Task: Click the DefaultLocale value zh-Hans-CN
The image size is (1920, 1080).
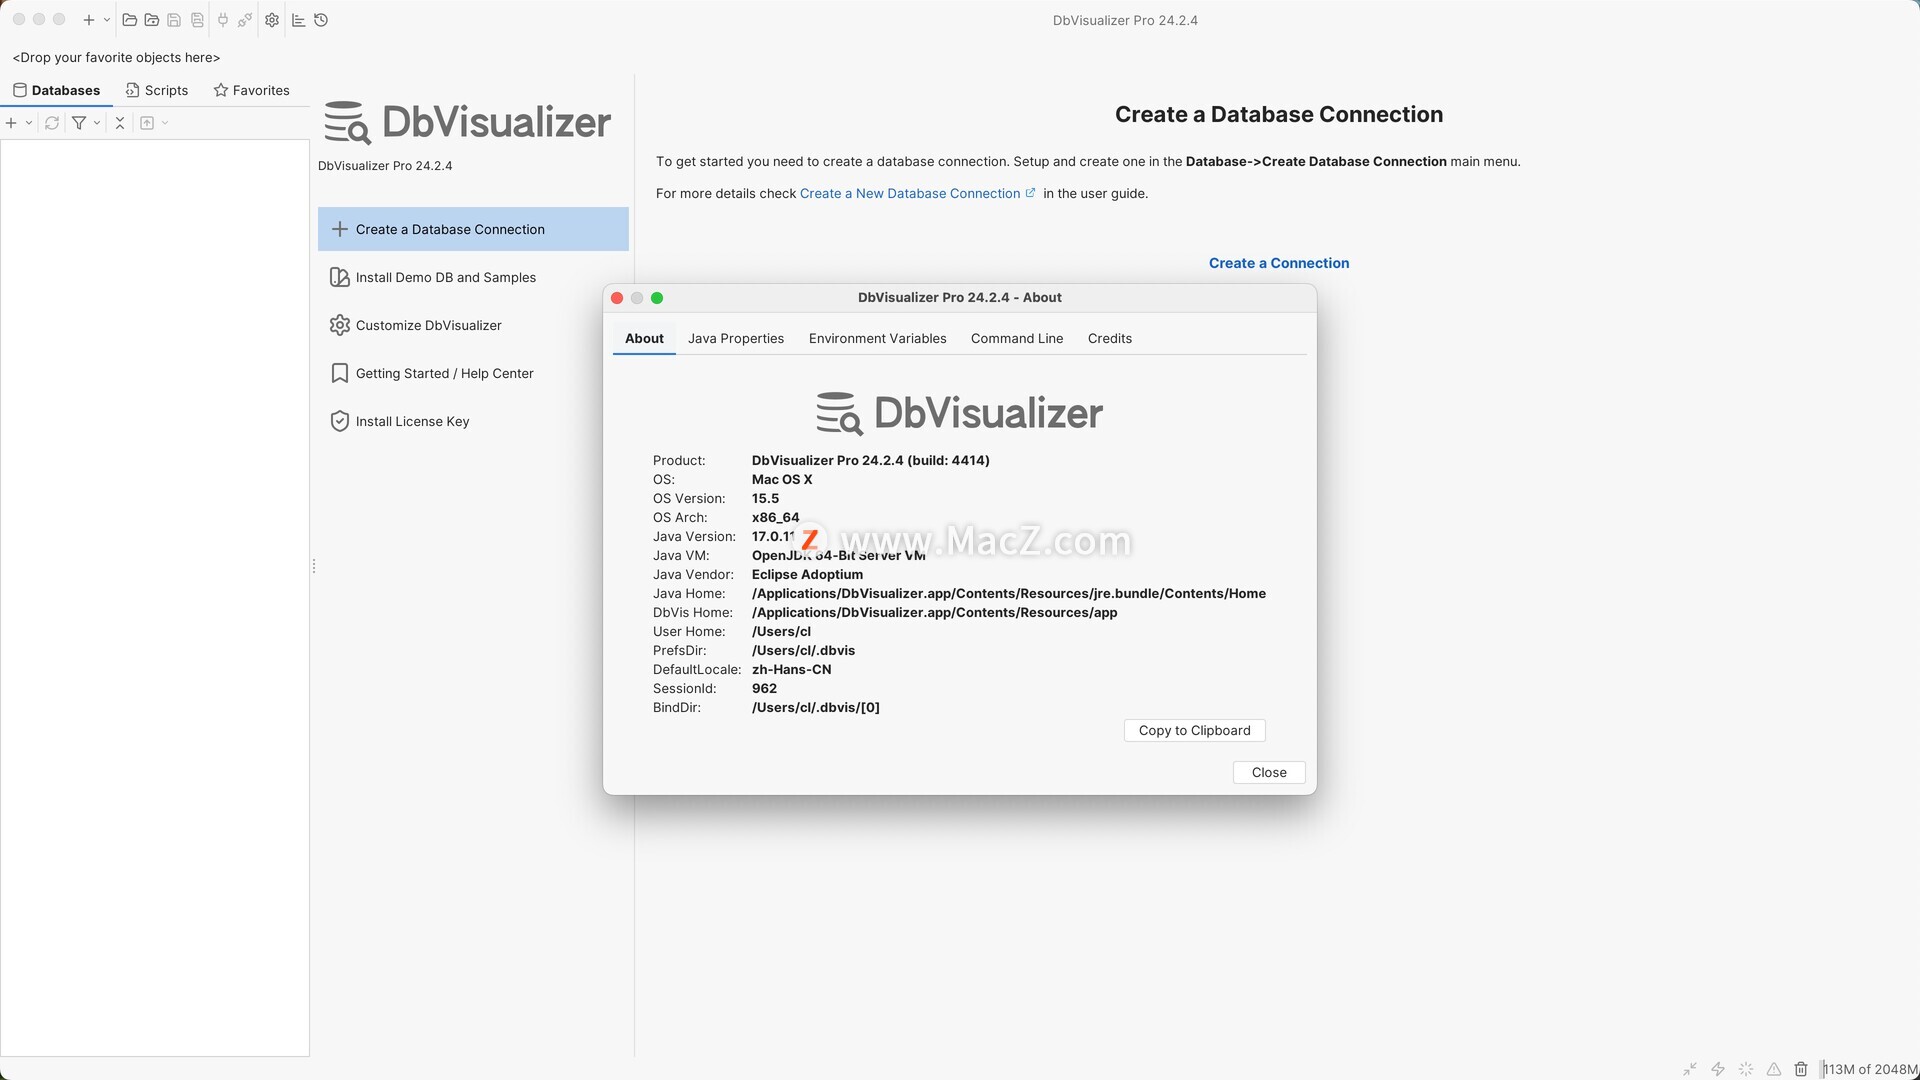Action: 791,669
